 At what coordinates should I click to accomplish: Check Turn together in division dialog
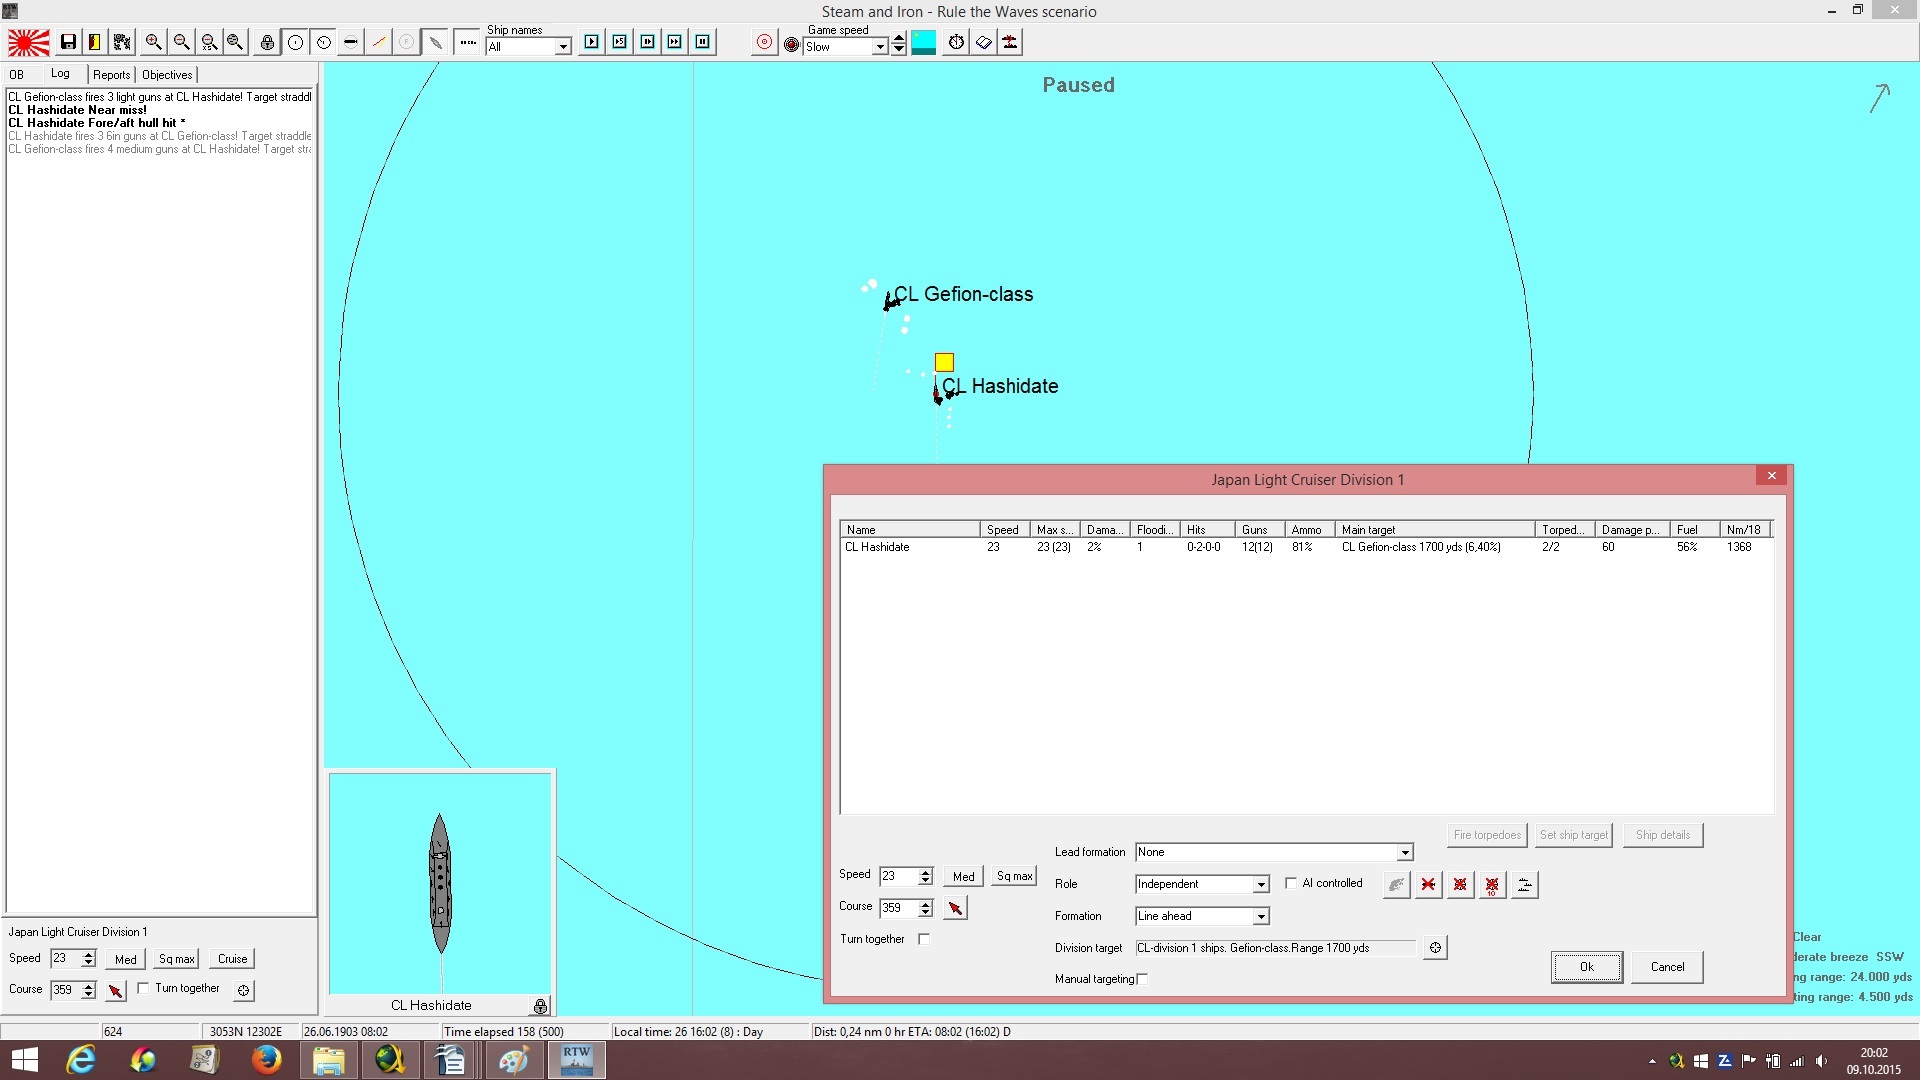coord(924,939)
